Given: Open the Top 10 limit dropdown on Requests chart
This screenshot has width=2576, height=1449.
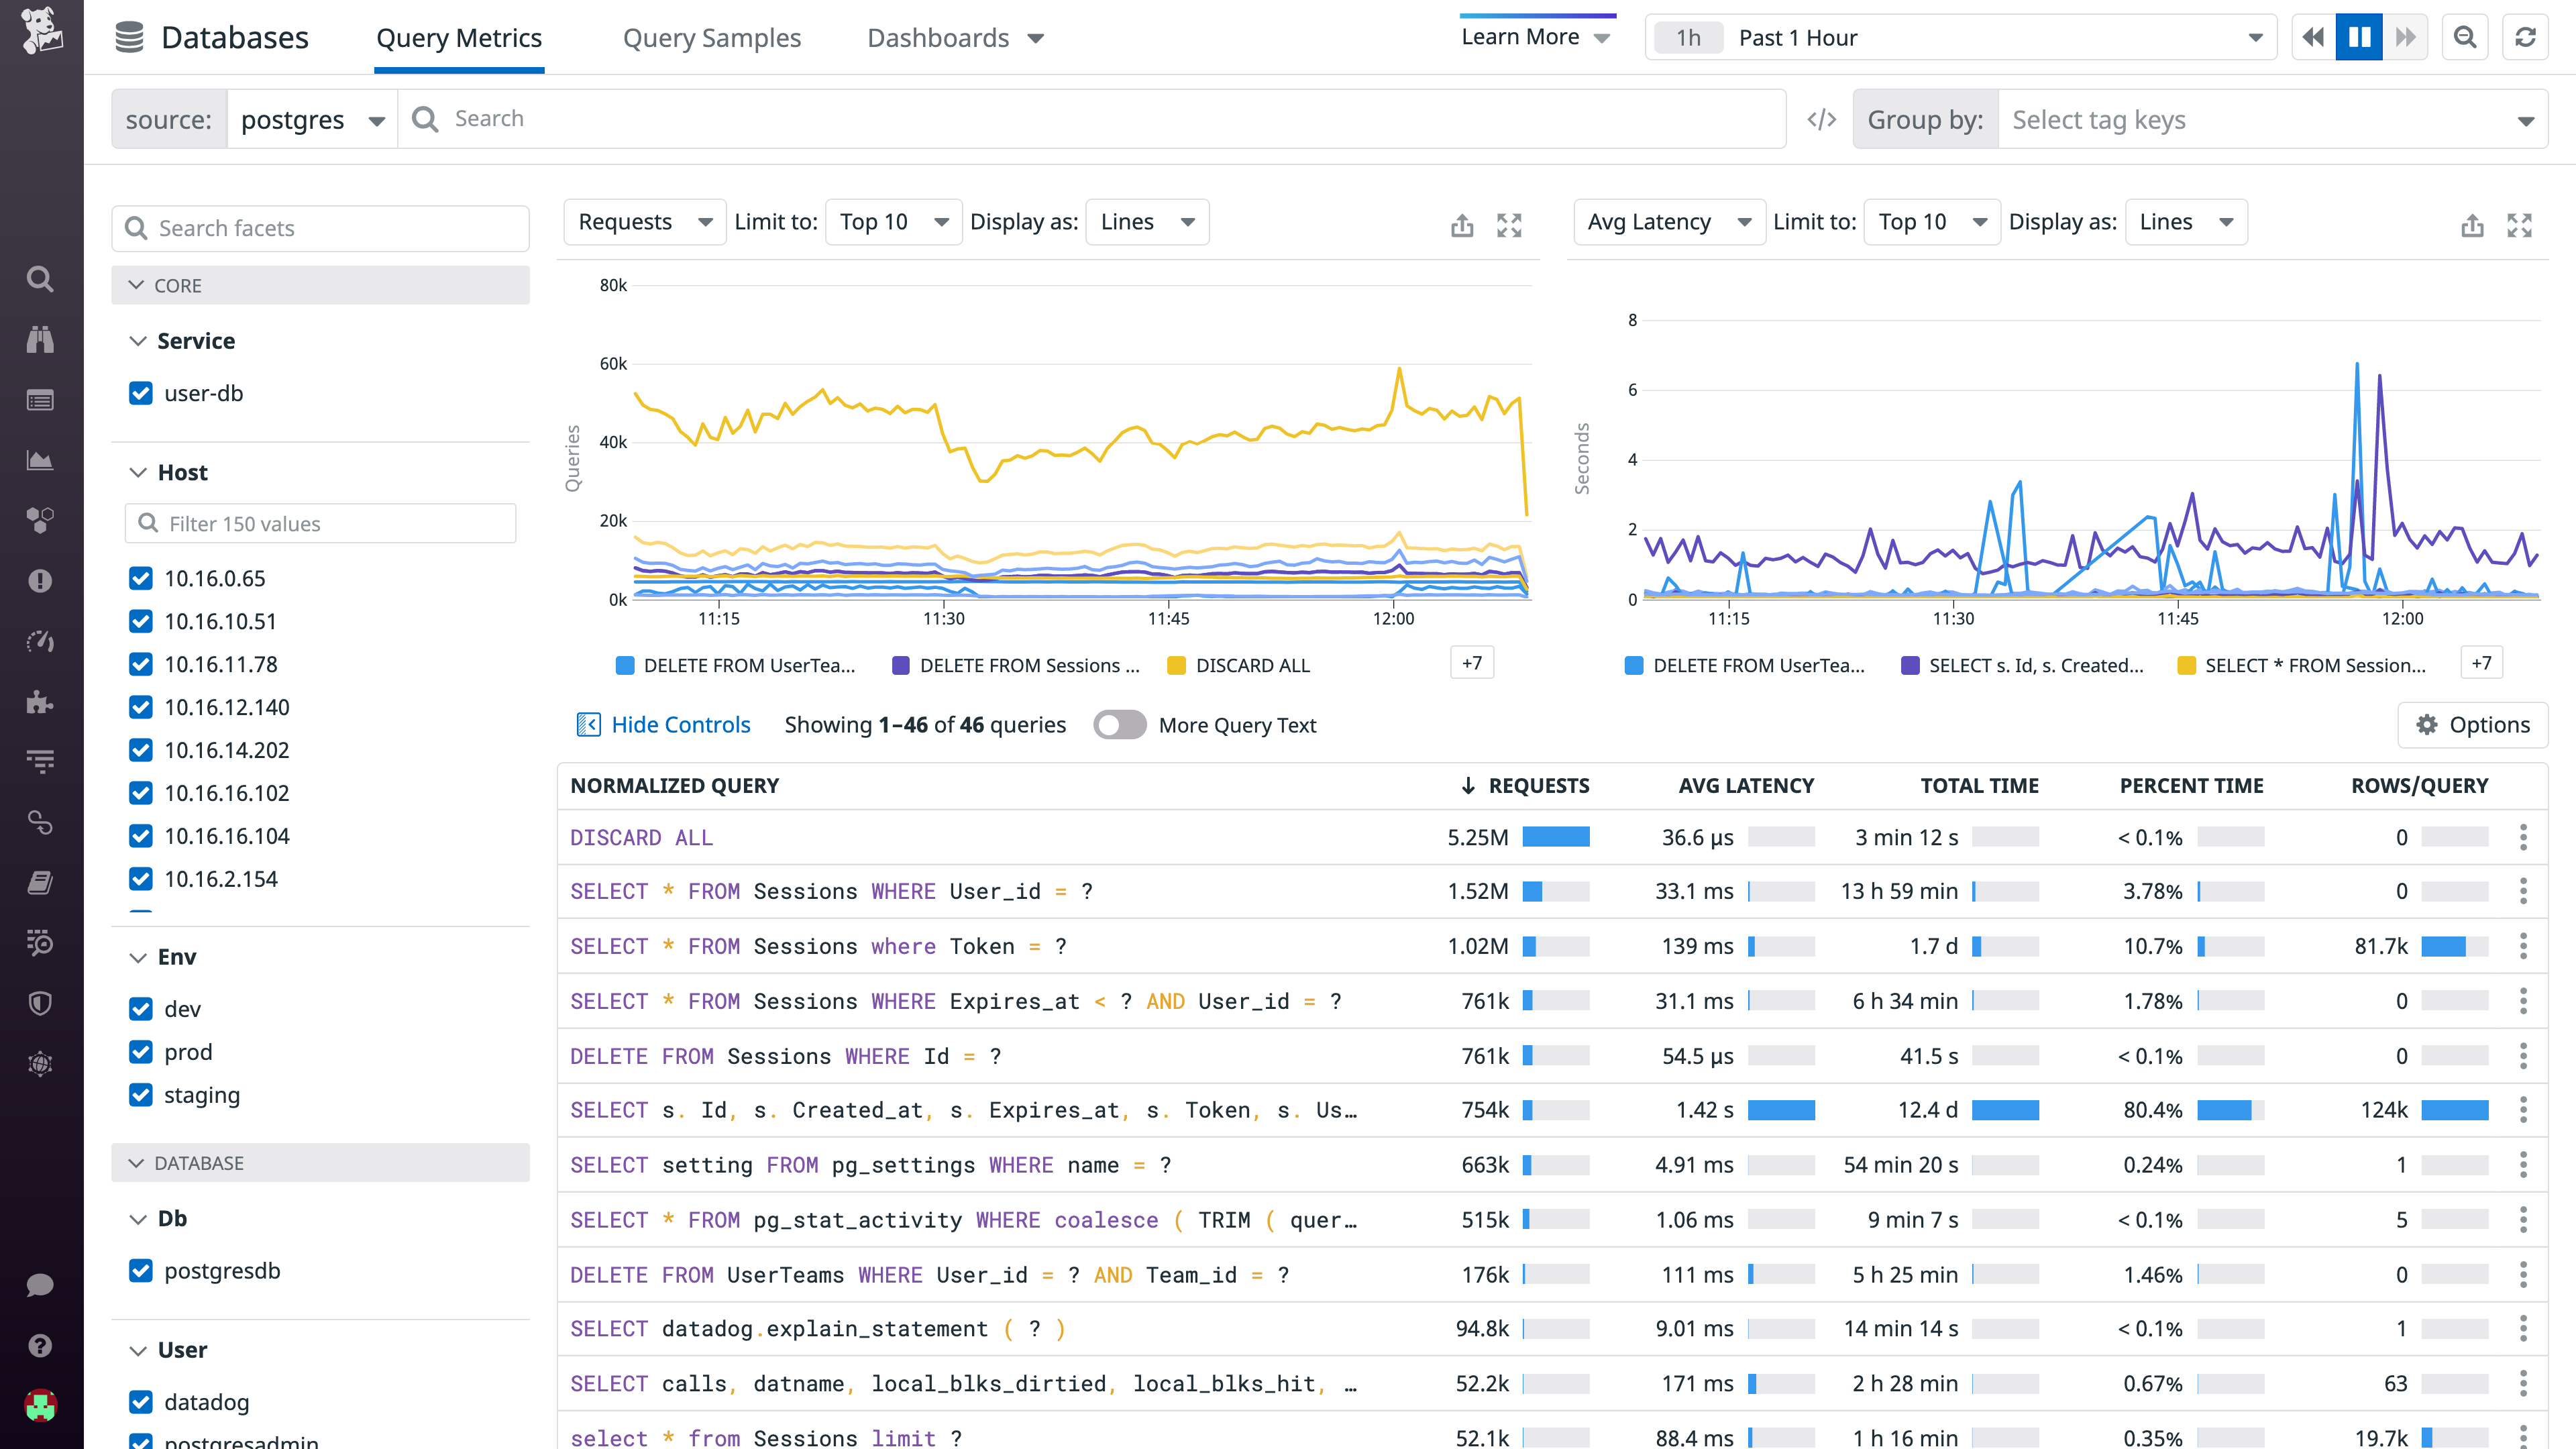Looking at the screenshot, I should tap(893, 221).
